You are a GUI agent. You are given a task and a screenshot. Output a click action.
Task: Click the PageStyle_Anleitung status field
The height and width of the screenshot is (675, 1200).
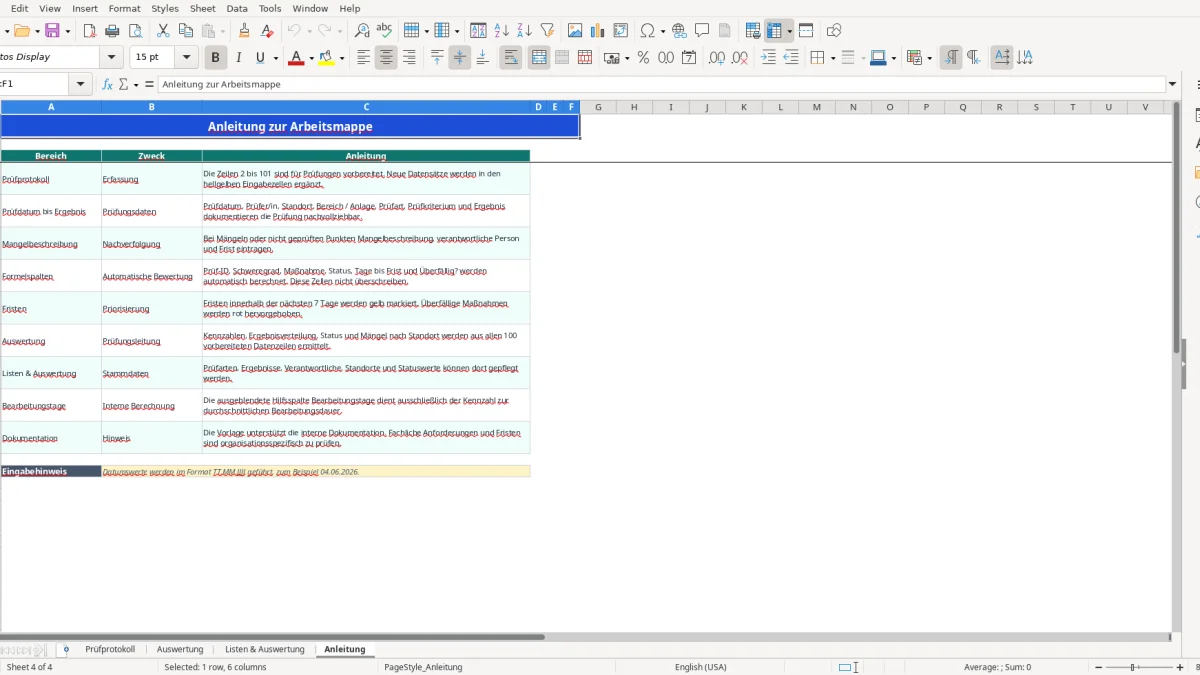pos(423,667)
